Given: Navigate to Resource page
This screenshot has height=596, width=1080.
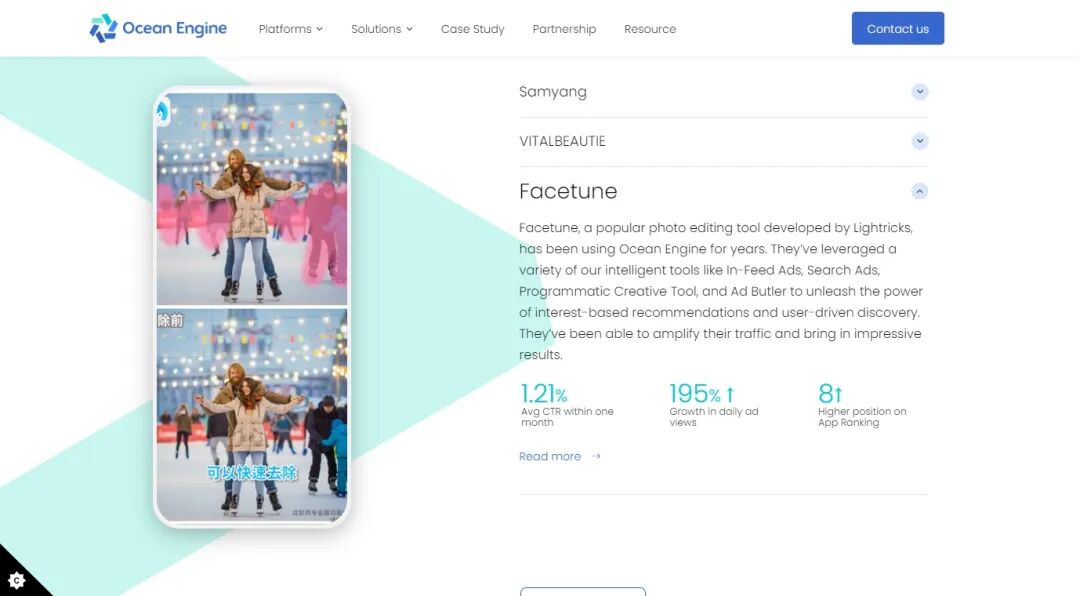Looking at the screenshot, I should (650, 29).
